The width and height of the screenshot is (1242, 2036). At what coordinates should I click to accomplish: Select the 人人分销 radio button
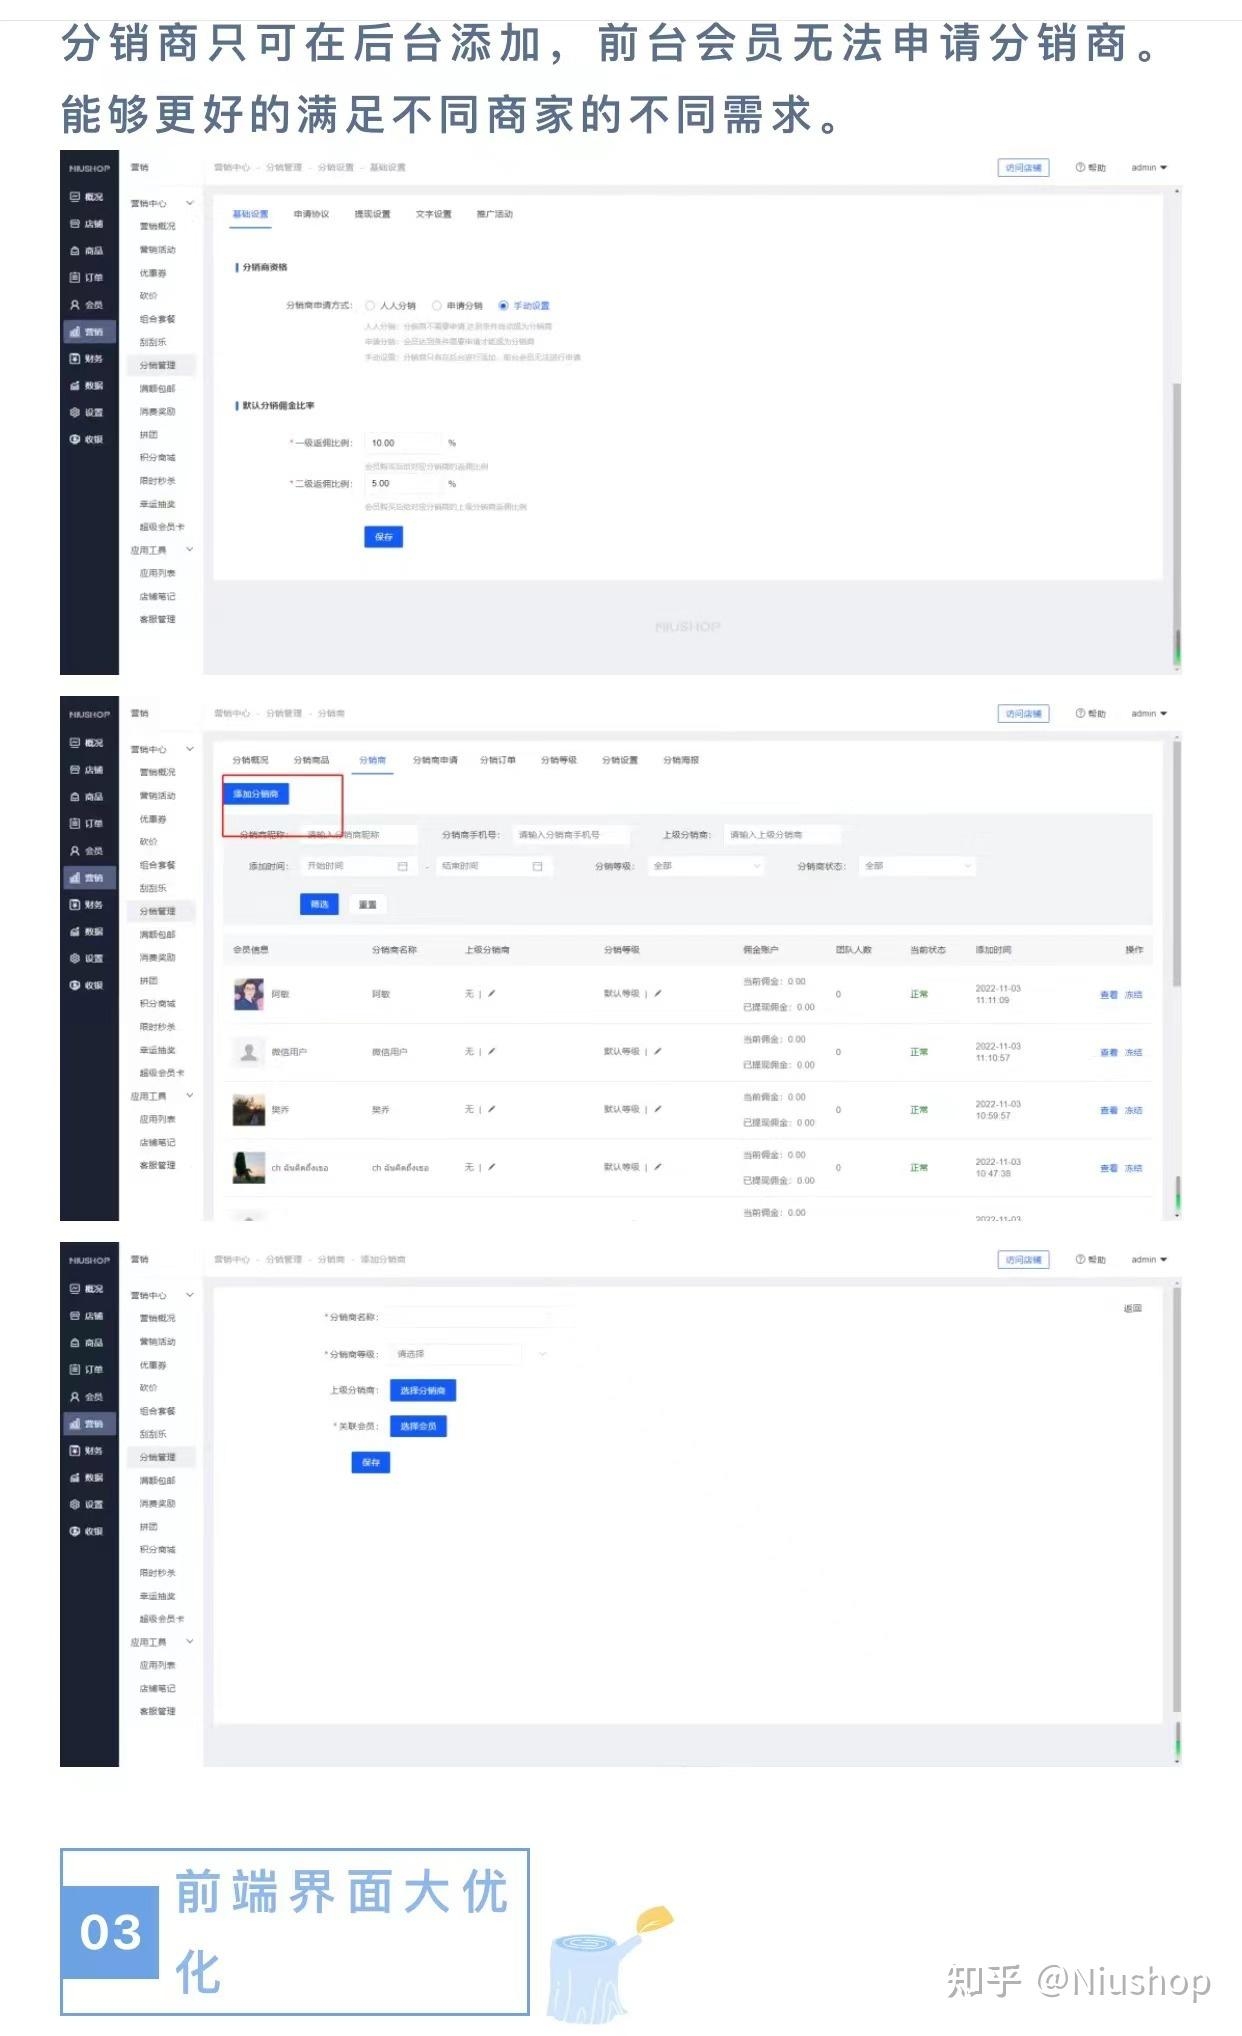370,306
